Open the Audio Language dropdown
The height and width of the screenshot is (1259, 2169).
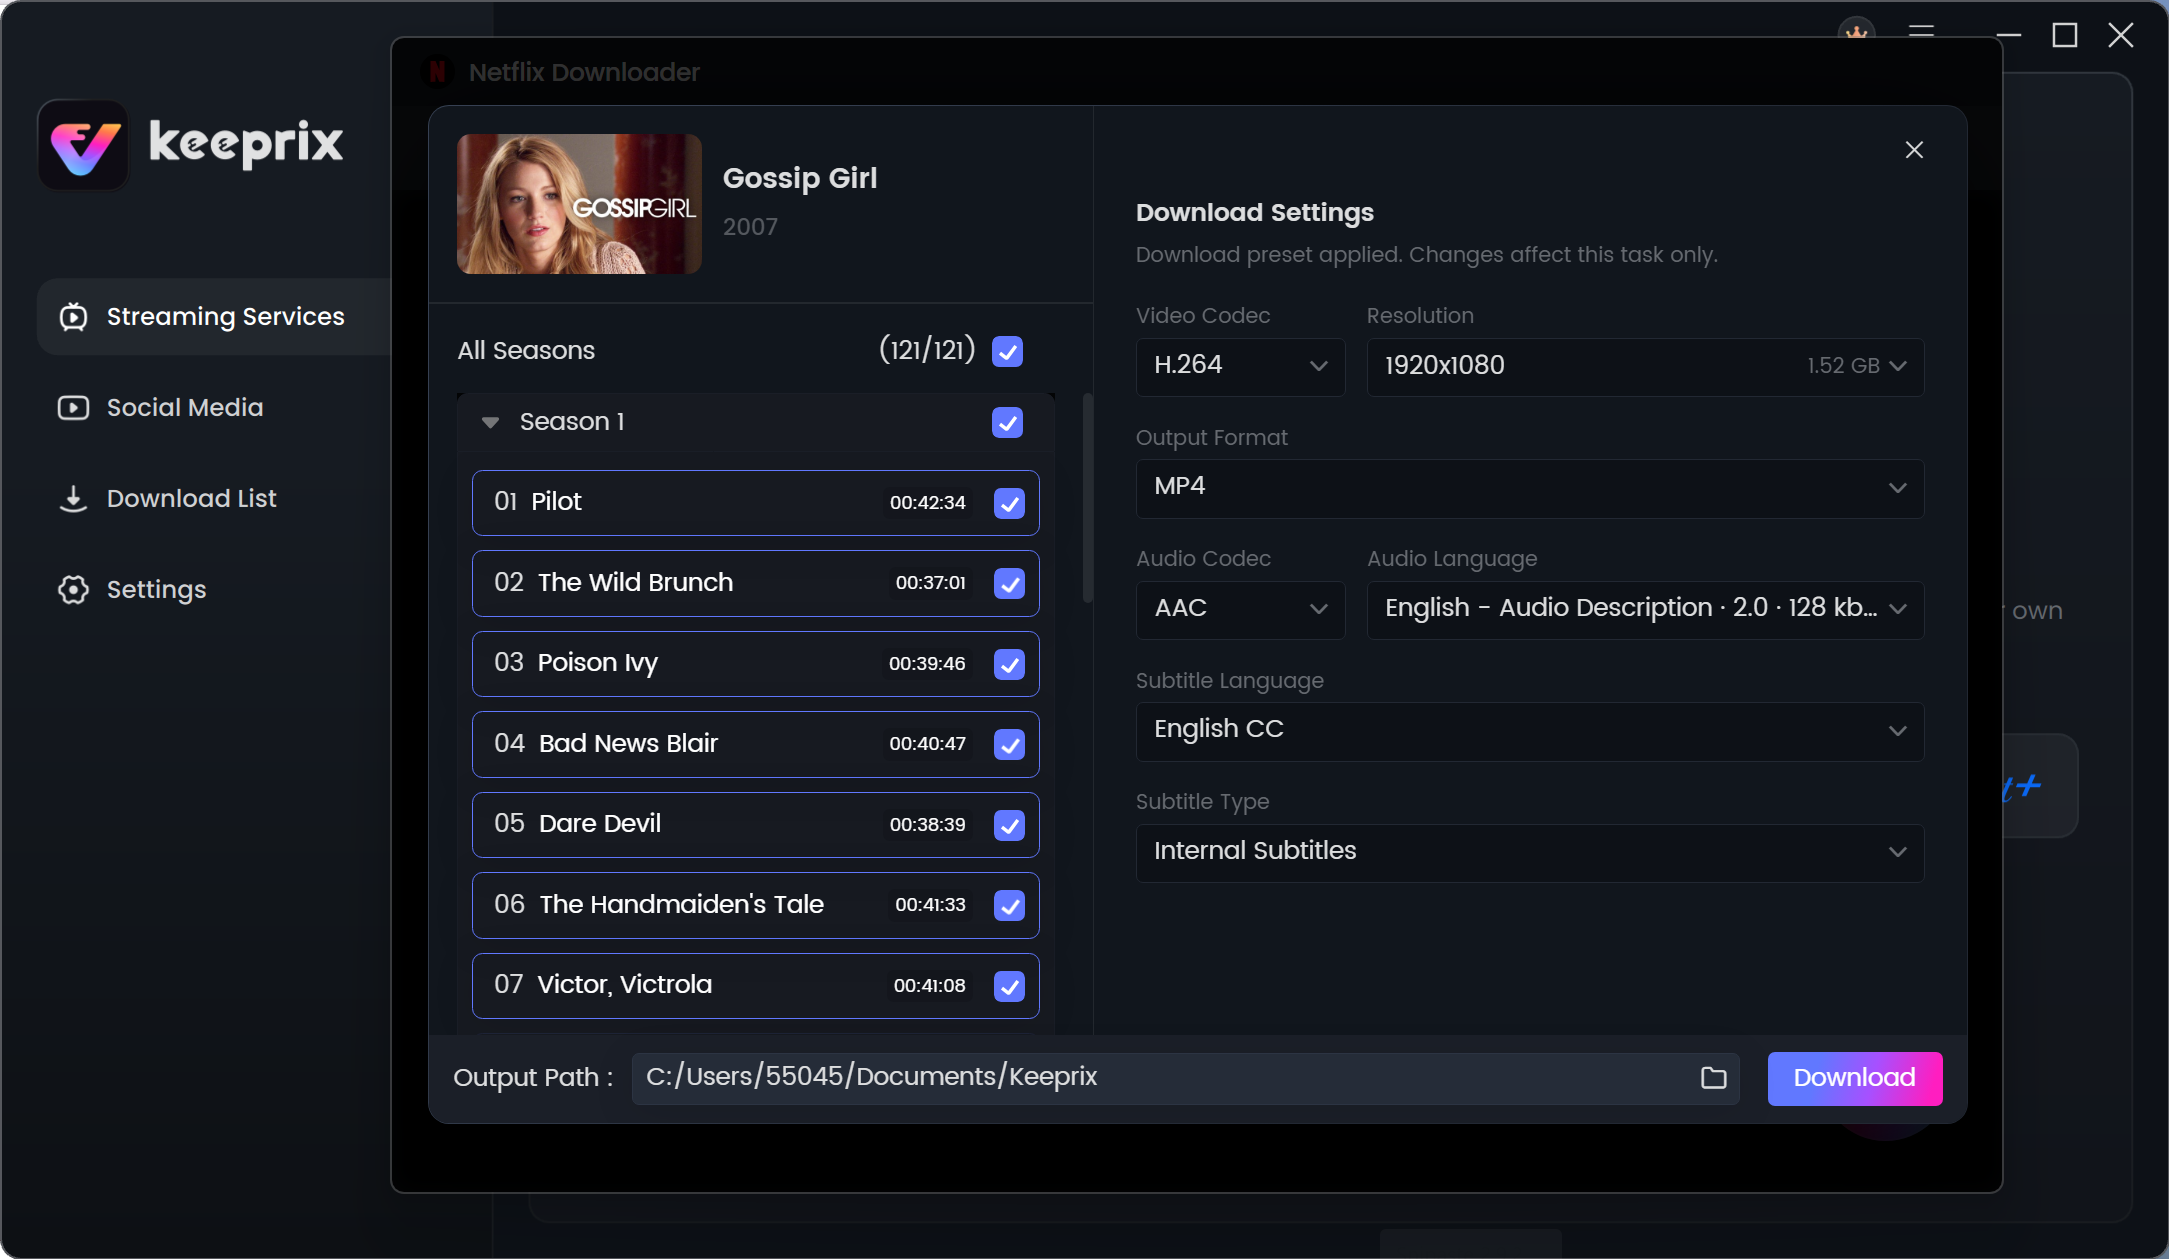point(1645,609)
